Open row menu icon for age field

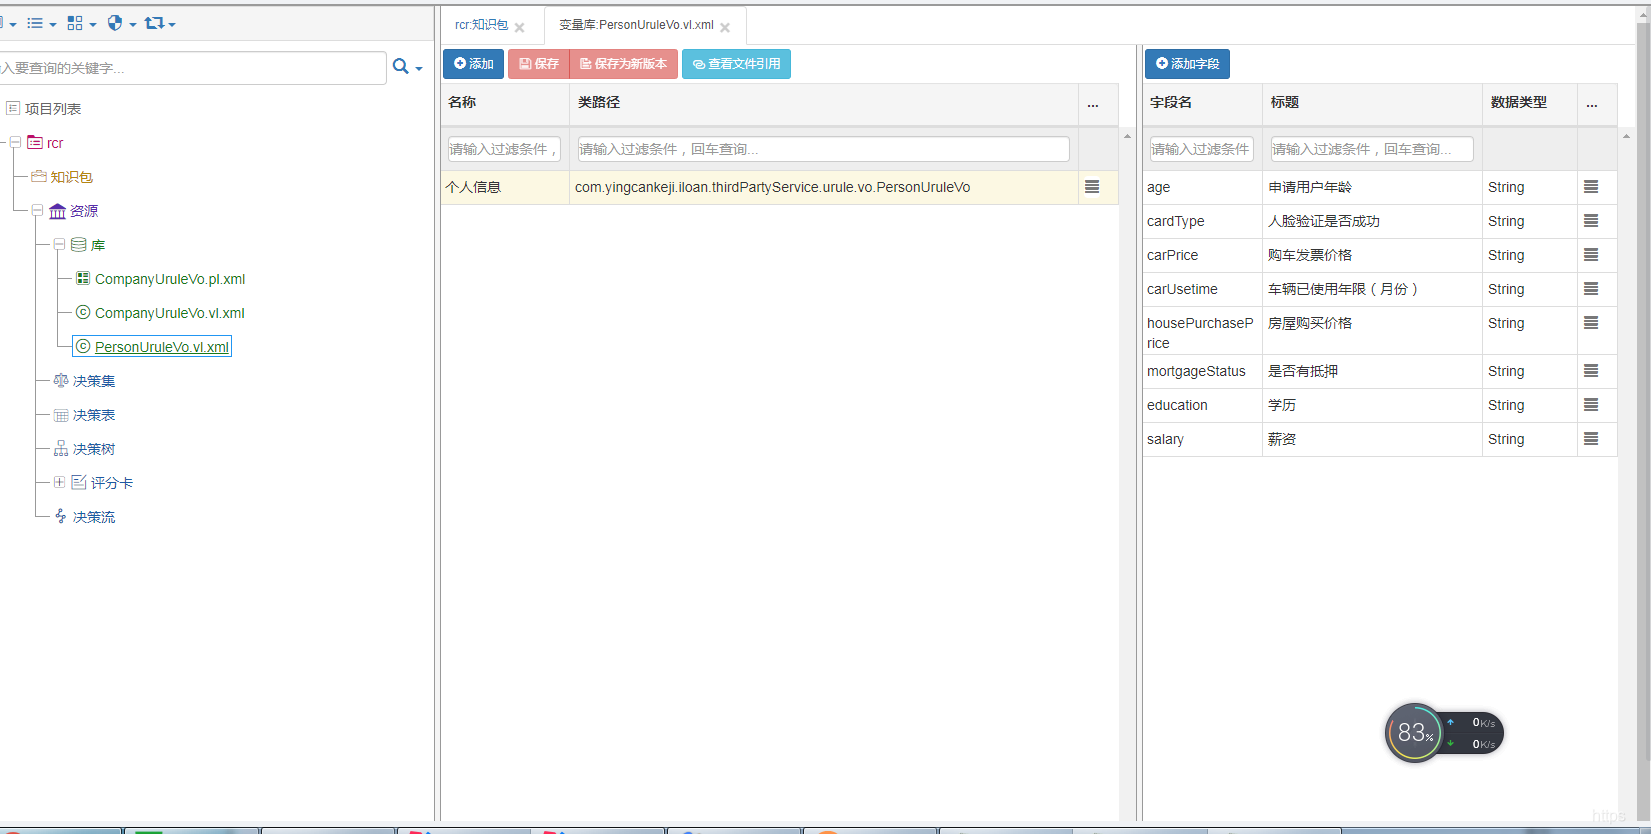tap(1591, 187)
